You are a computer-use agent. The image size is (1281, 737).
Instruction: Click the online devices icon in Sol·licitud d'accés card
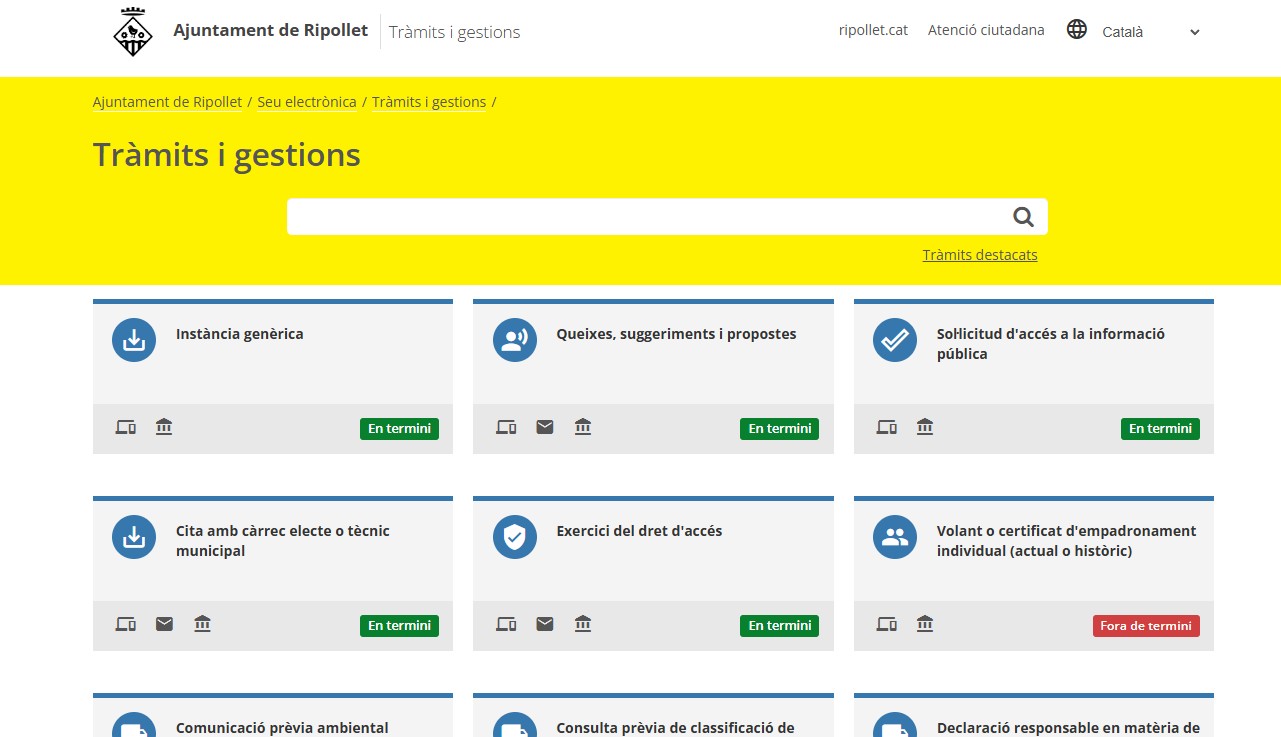pyautogui.click(x=887, y=427)
